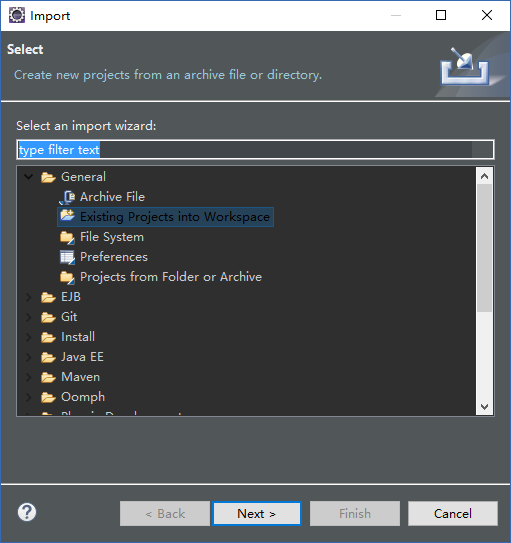The height and width of the screenshot is (543, 511).
Task: Expand the EJB category
Action: (x=29, y=297)
